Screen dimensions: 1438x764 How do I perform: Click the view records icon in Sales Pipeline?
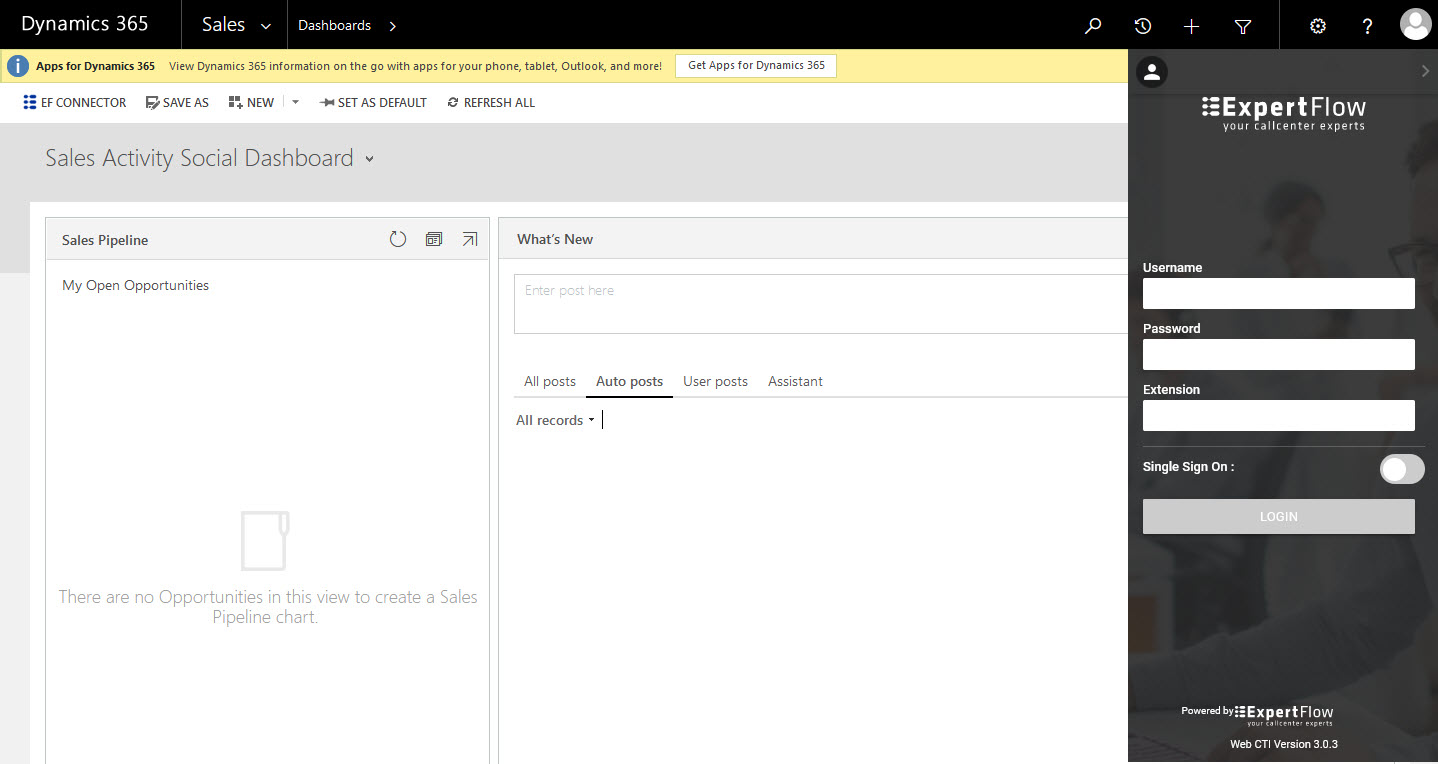[x=433, y=239]
